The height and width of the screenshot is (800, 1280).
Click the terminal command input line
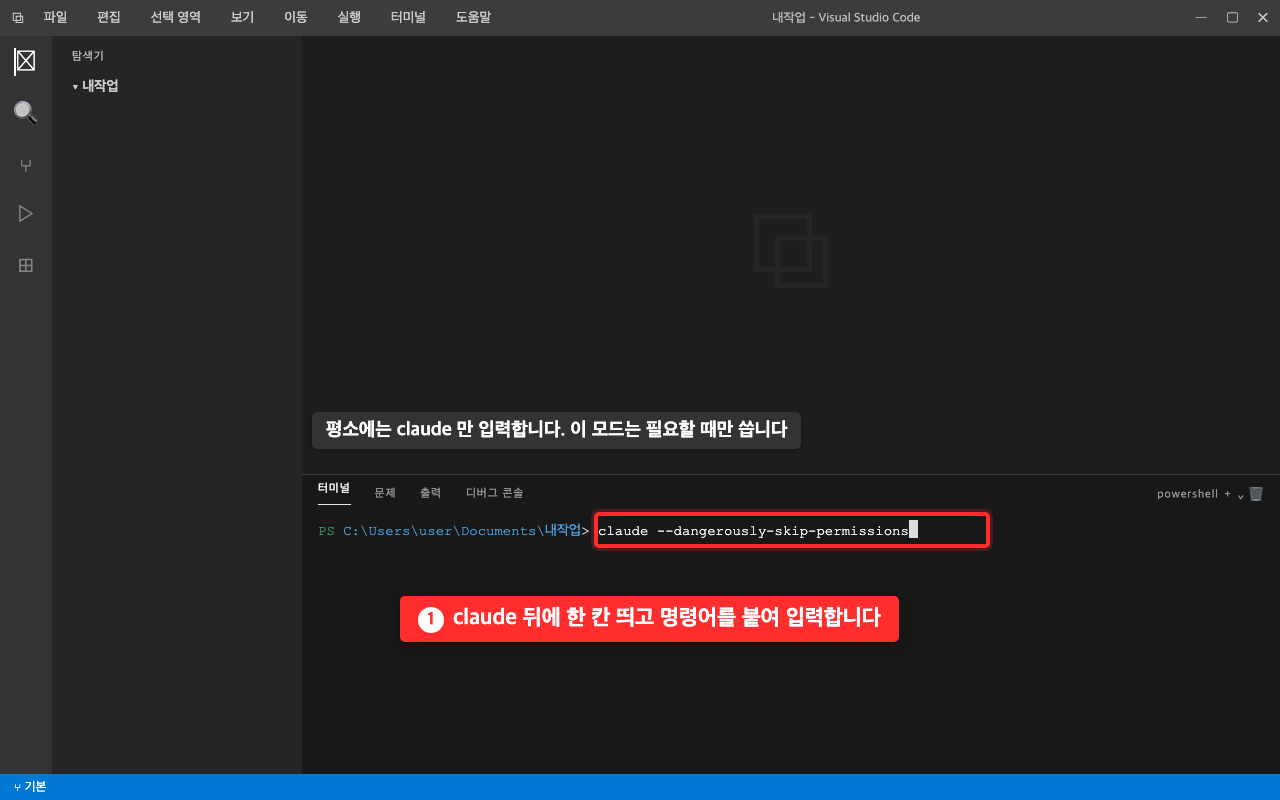[x=791, y=530]
